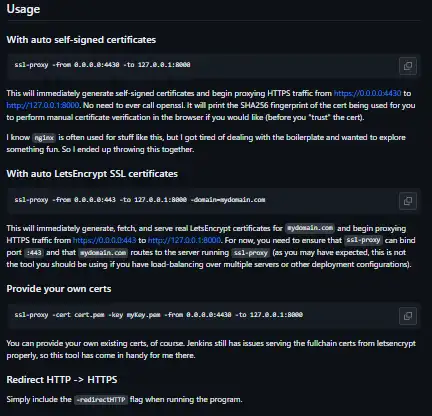
Task: Click the Usage heading
Action: (x=23, y=9)
